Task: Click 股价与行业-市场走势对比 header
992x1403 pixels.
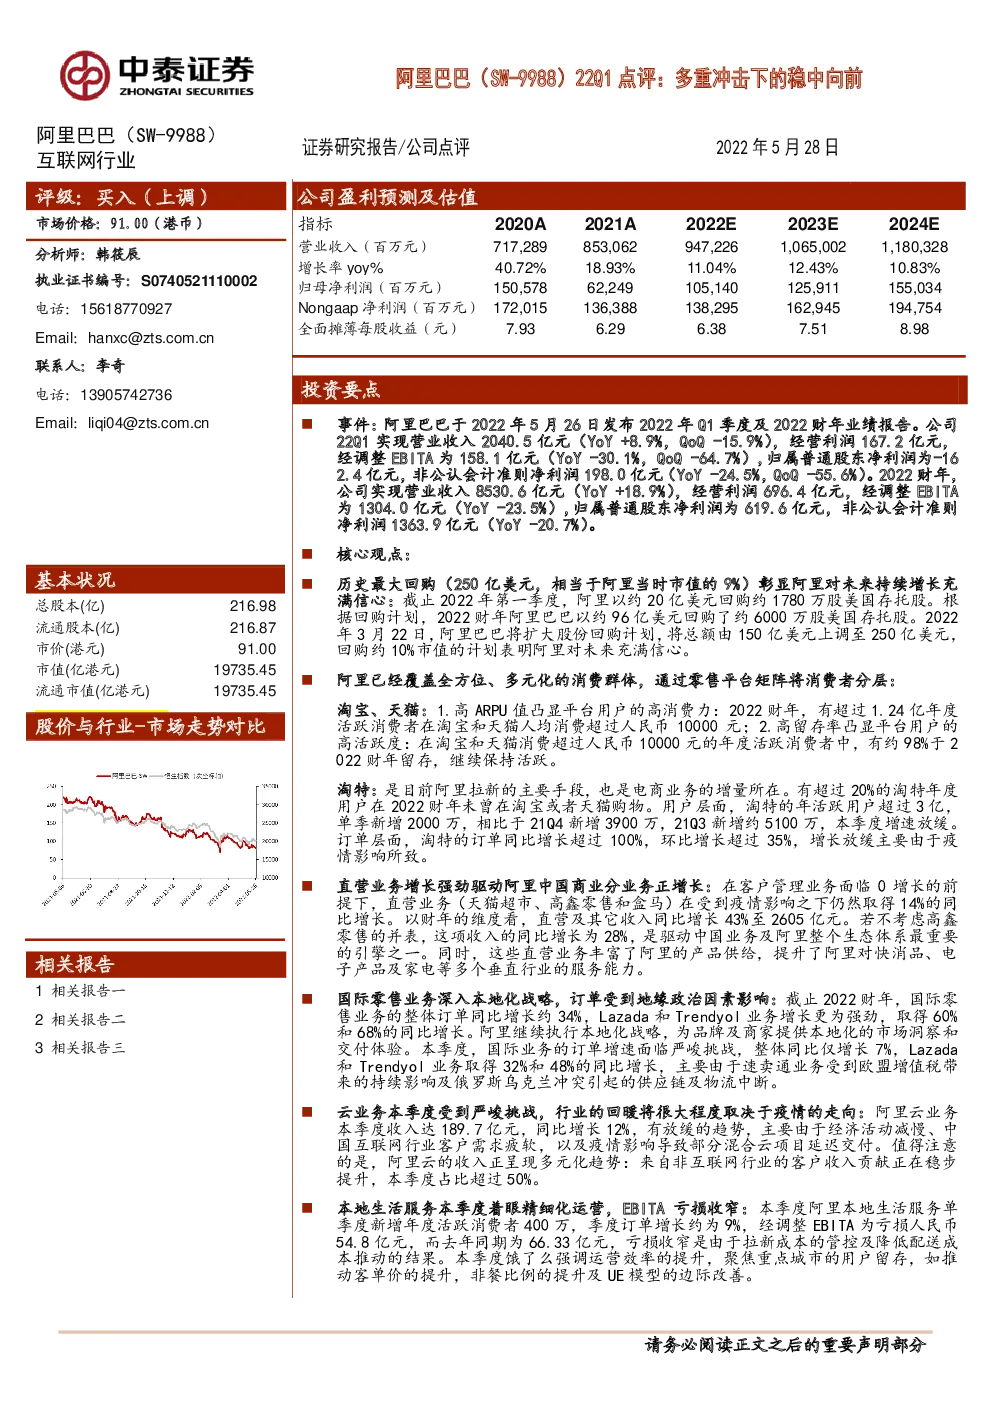Action: tap(156, 726)
